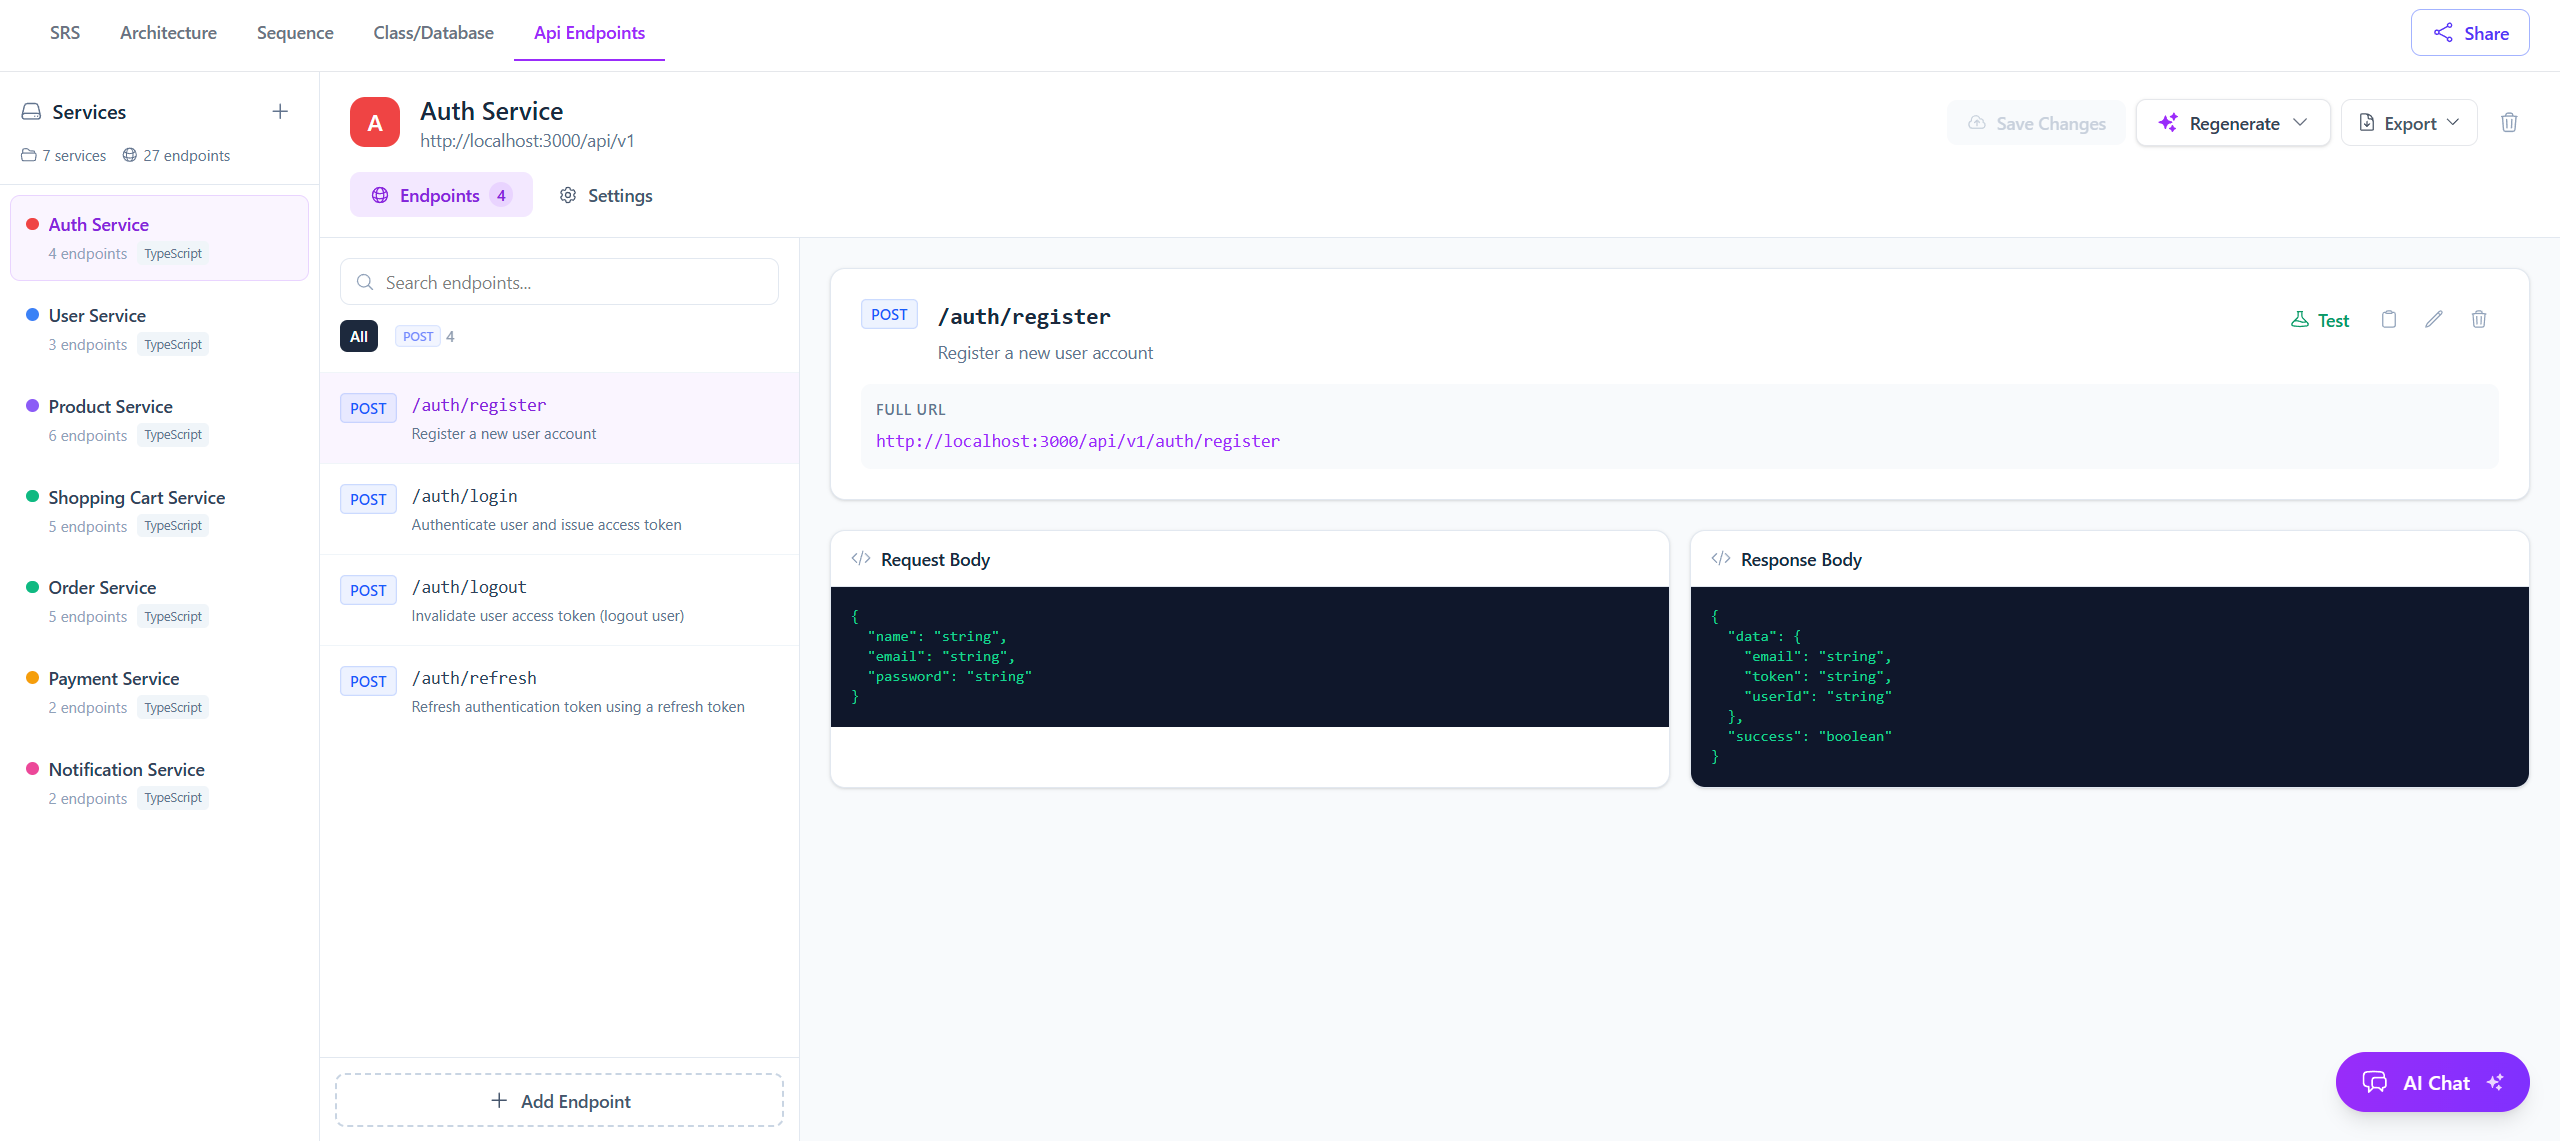
Task: Open the Sequence tab
Action: coord(294,32)
